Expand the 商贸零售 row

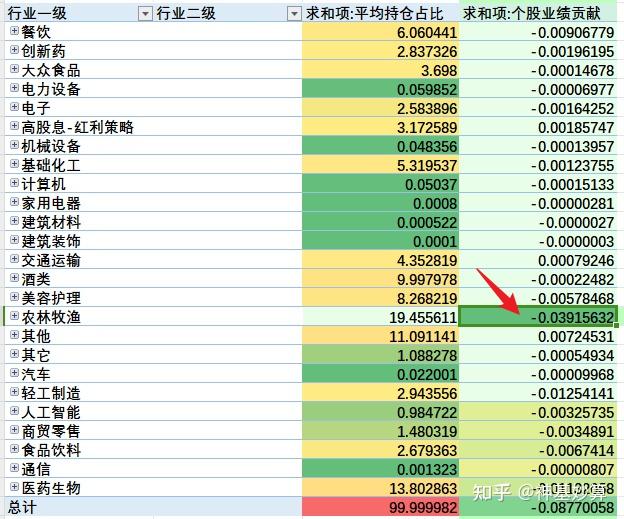[x=14, y=429]
